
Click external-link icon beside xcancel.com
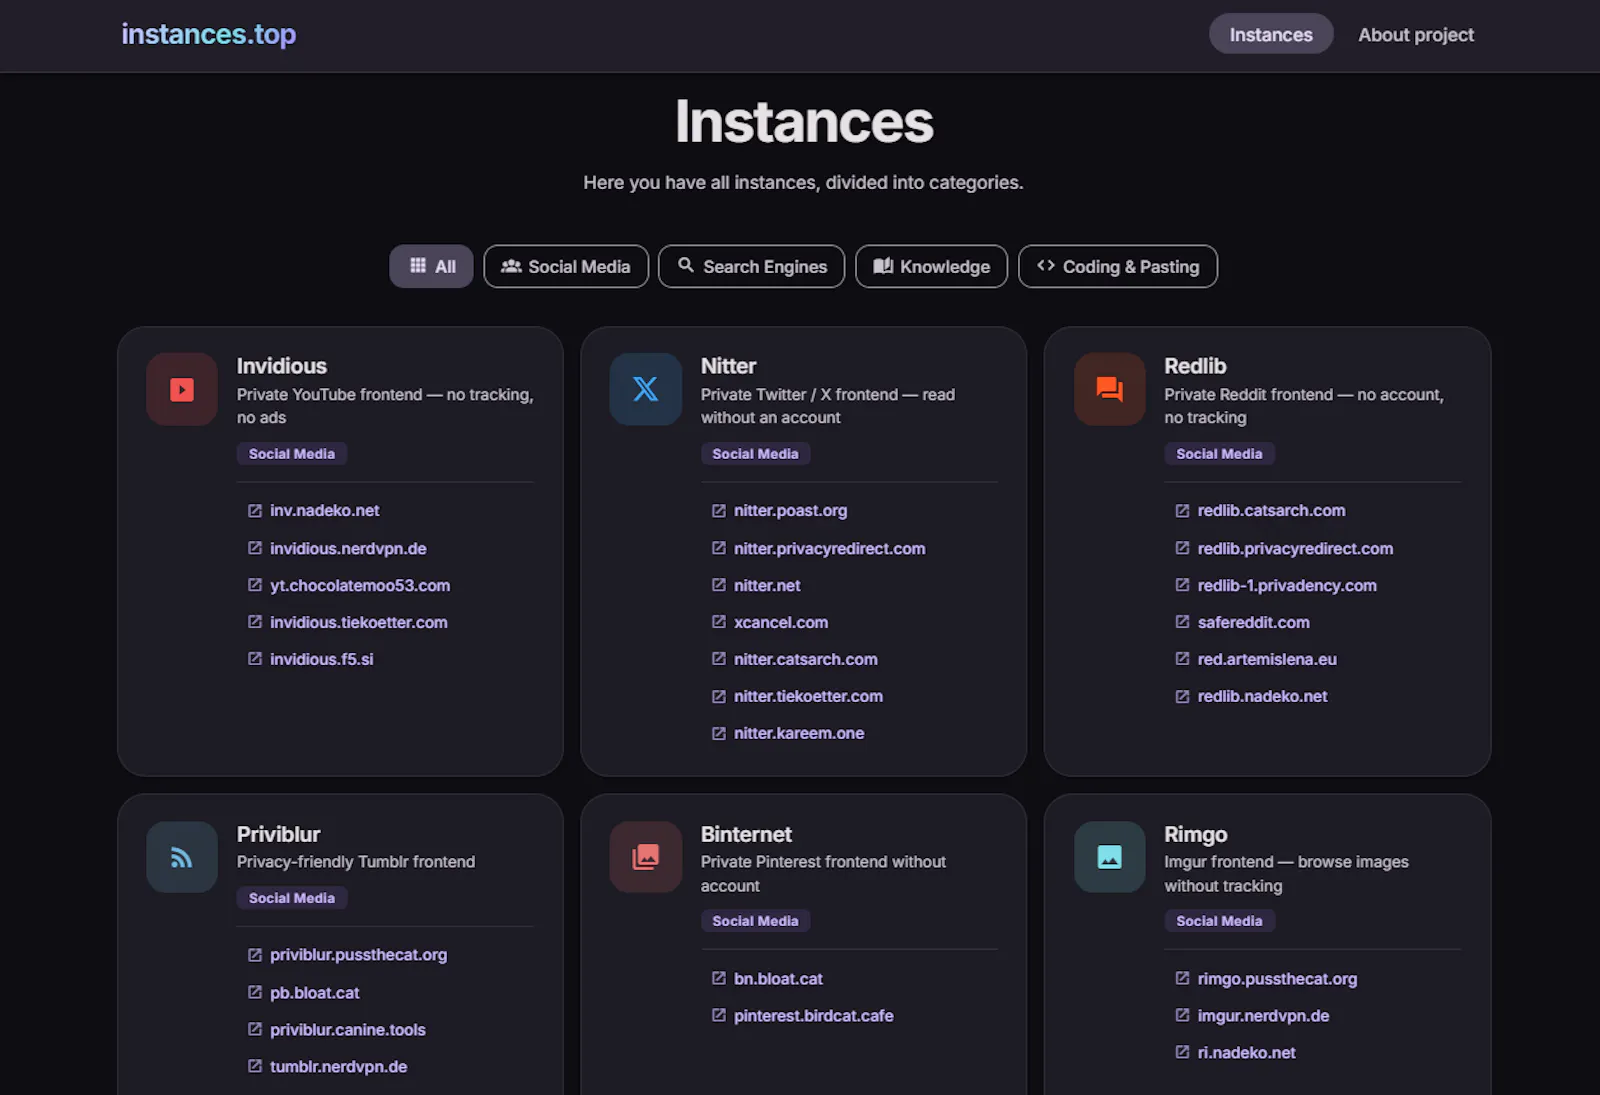719,622
